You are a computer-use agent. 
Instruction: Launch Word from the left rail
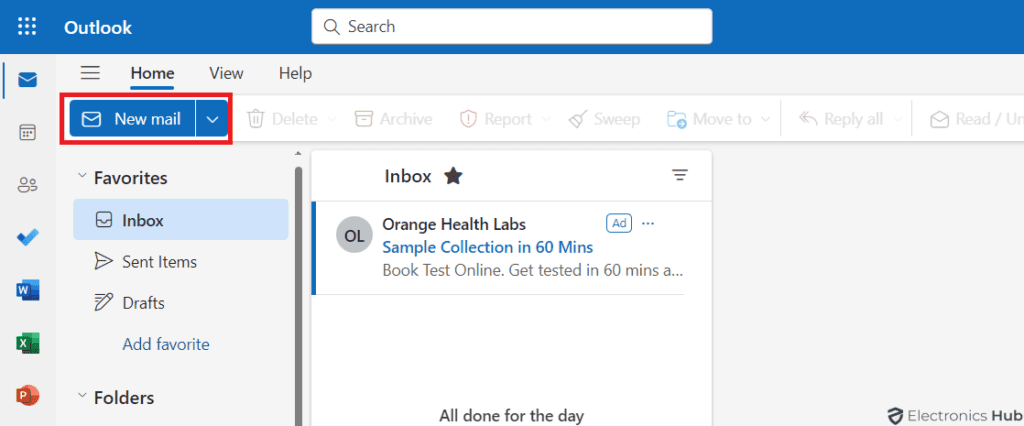tap(28, 290)
